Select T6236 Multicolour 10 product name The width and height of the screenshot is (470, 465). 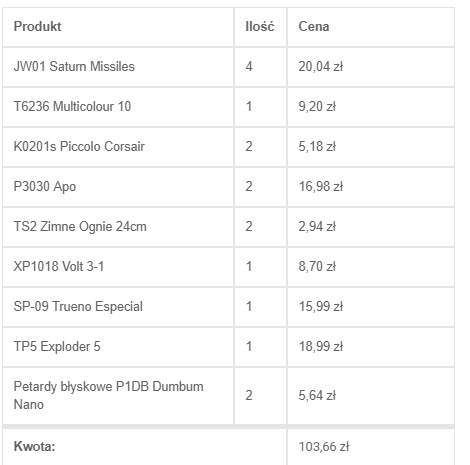click(72, 107)
